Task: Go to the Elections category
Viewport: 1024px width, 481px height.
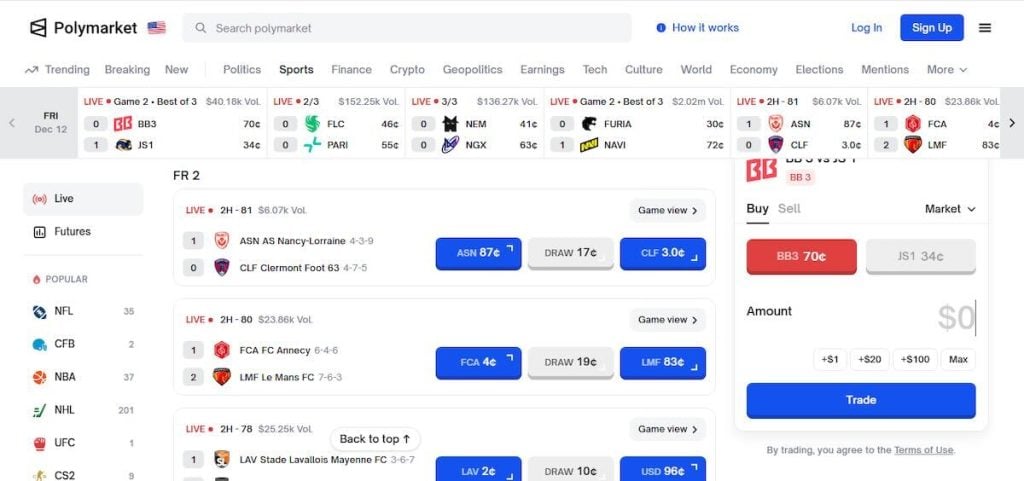Action: pos(819,69)
